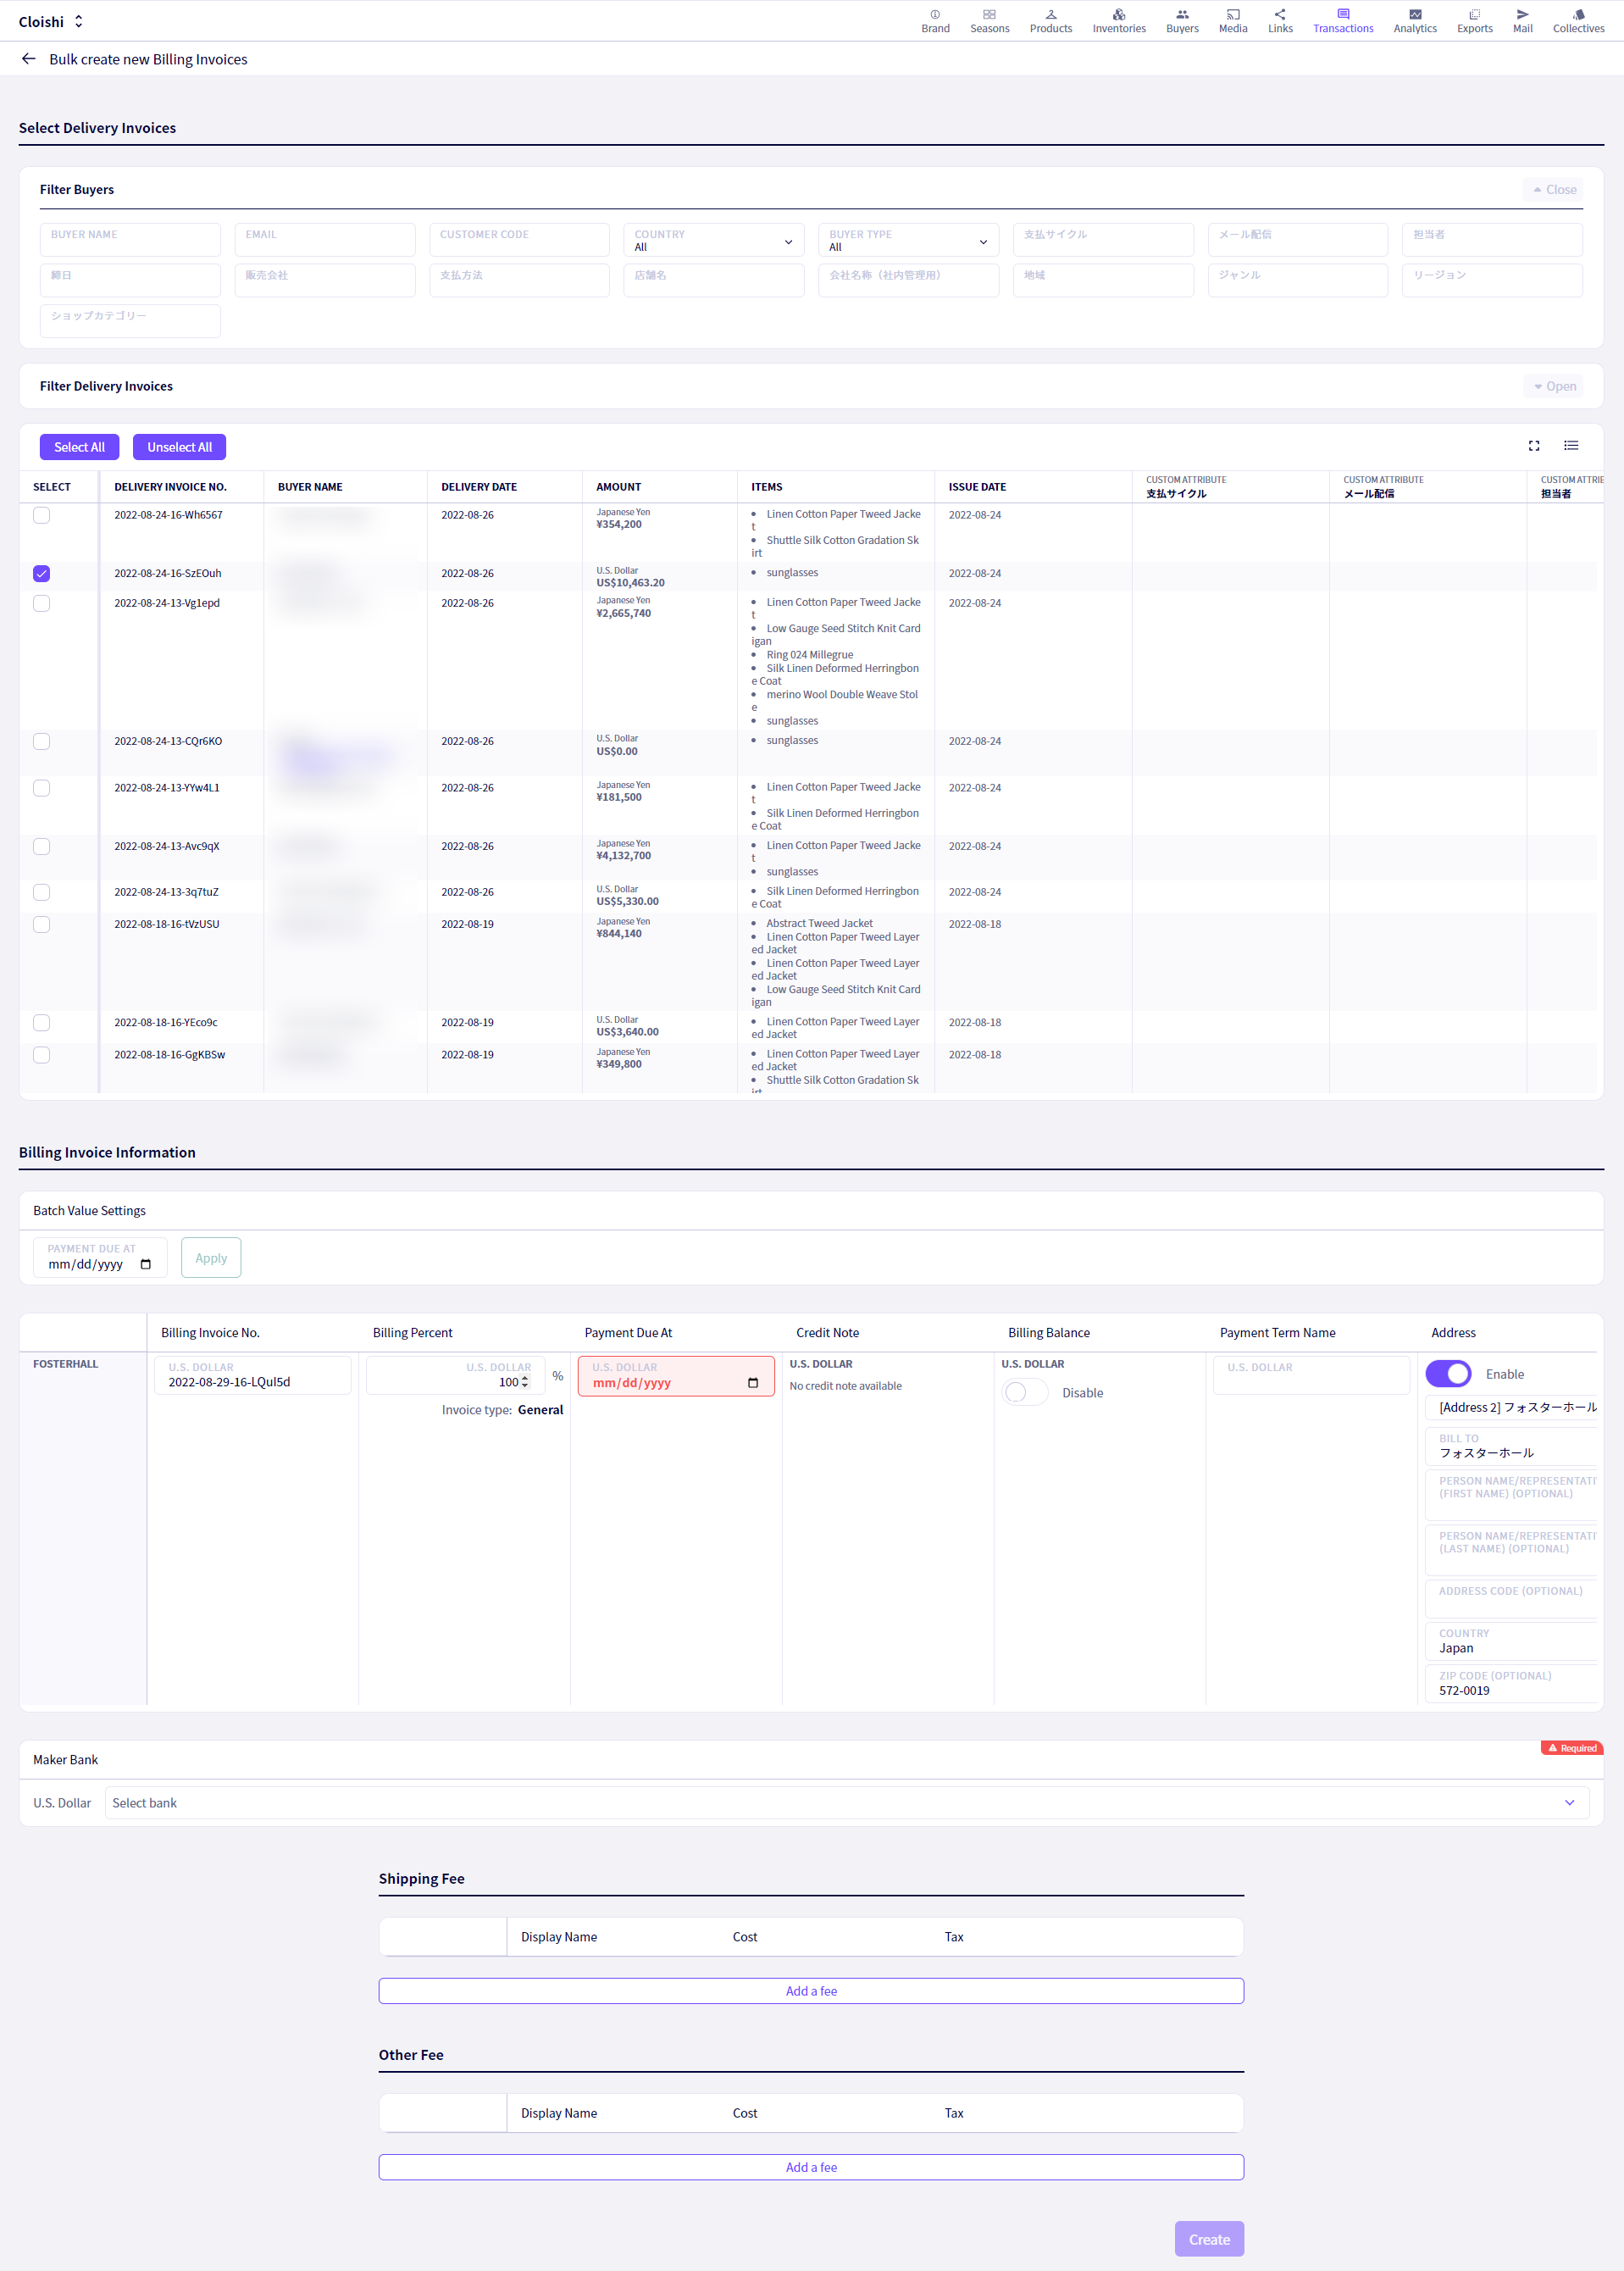Toggle fullscreen table view icon
Viewport: 1624px width, 2271px height.
click(x=1533, y=446)
